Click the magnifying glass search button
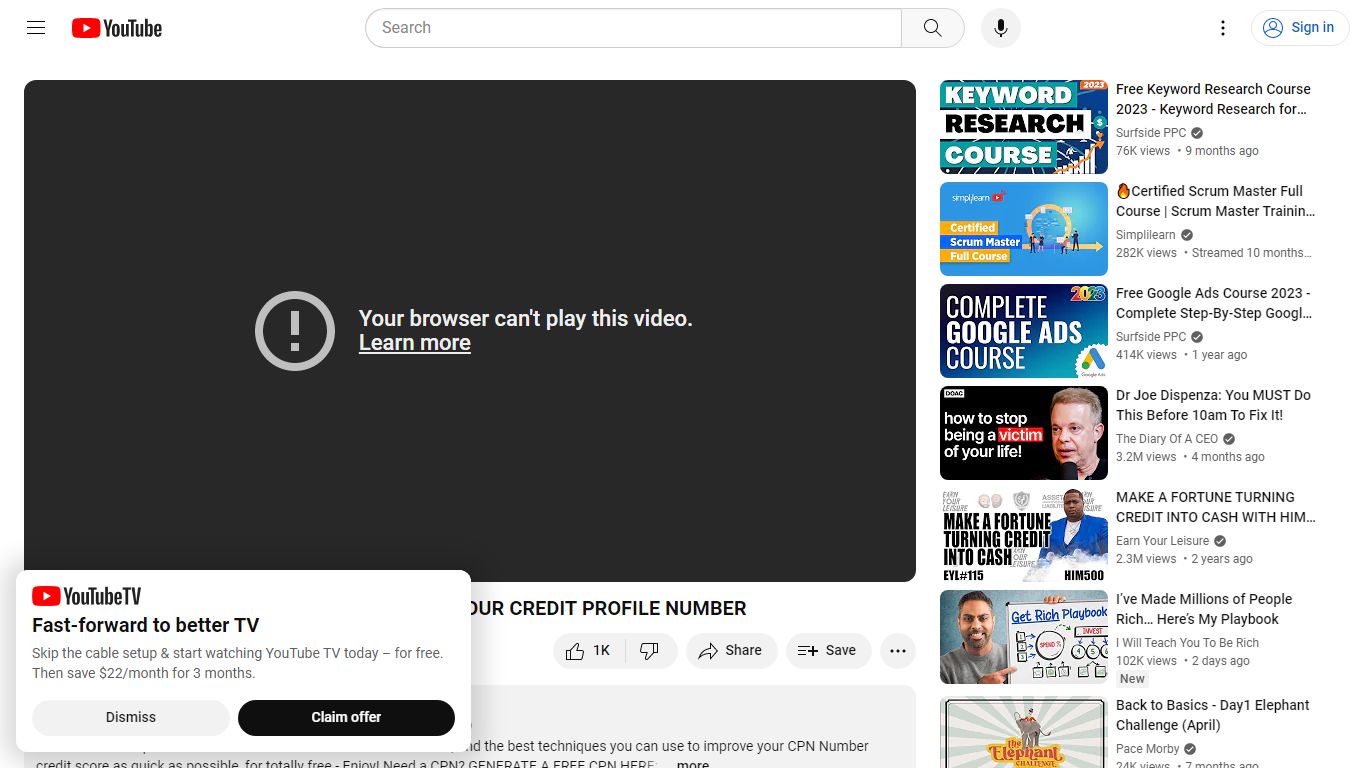Viewport: 1366px width, 768px height. pyautogui.click(x=932, y=28)
